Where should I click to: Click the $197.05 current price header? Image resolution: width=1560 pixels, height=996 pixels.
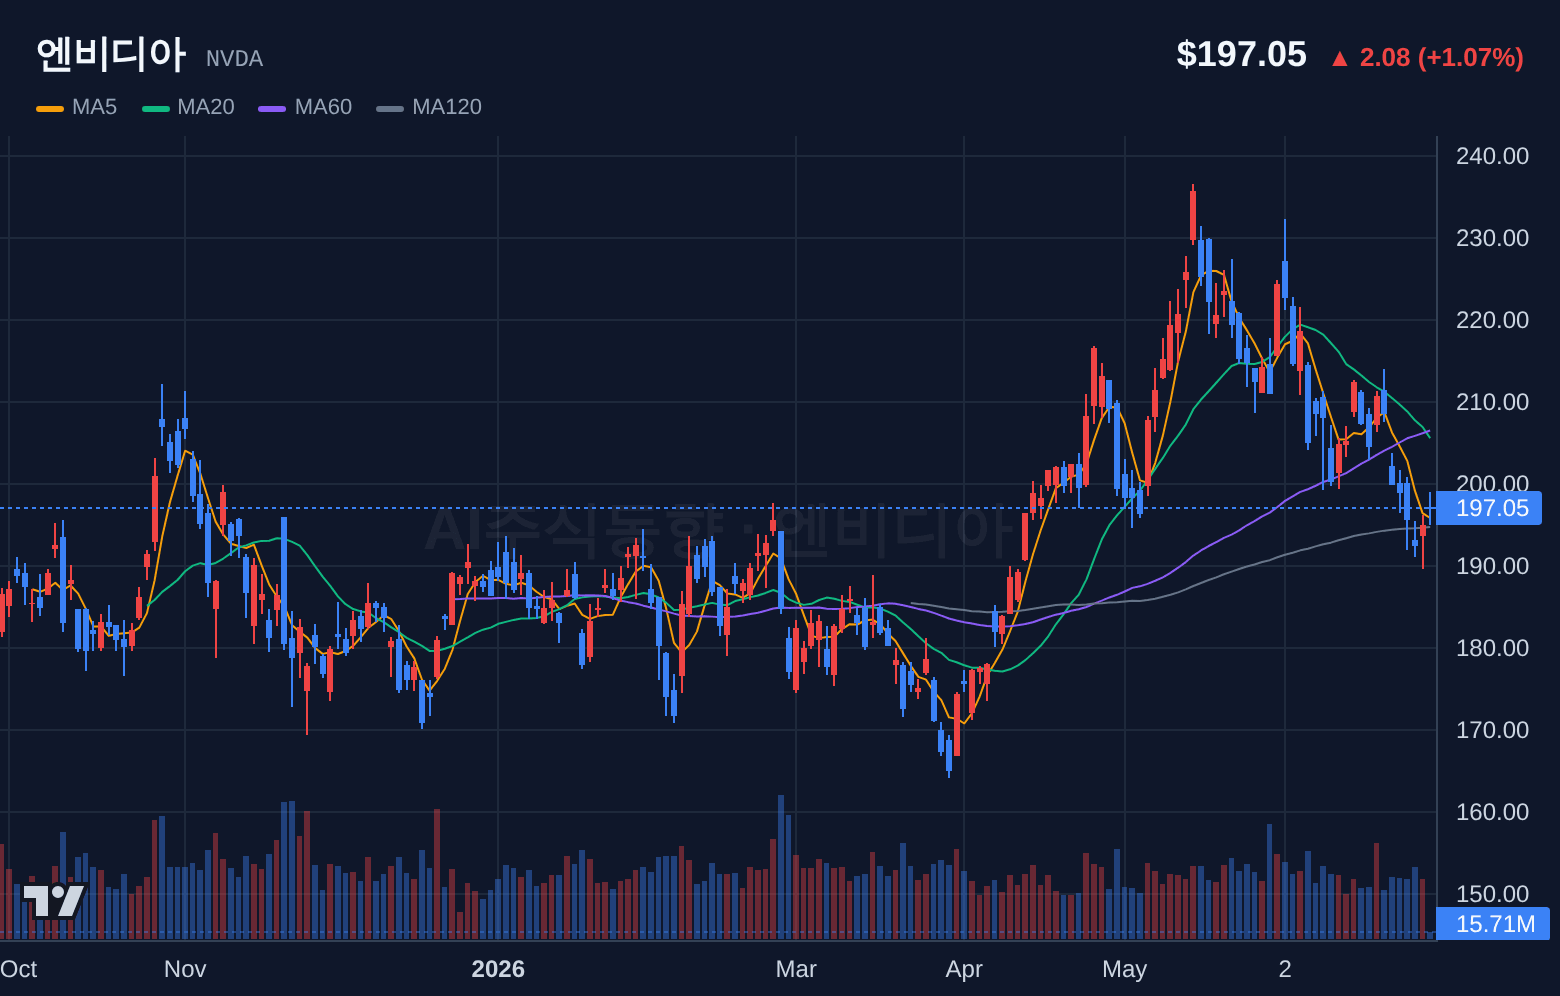(x=1241, y=54)
